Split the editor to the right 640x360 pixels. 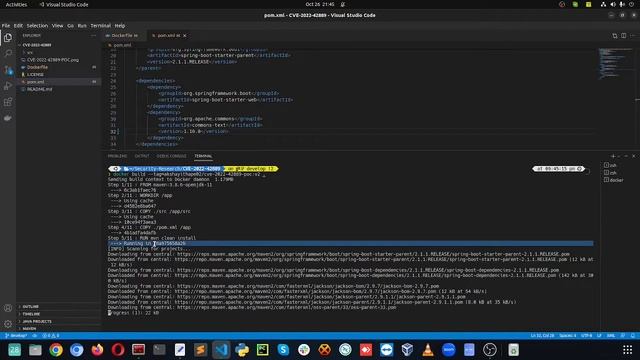pyautogui.click(x=624, y=36)
